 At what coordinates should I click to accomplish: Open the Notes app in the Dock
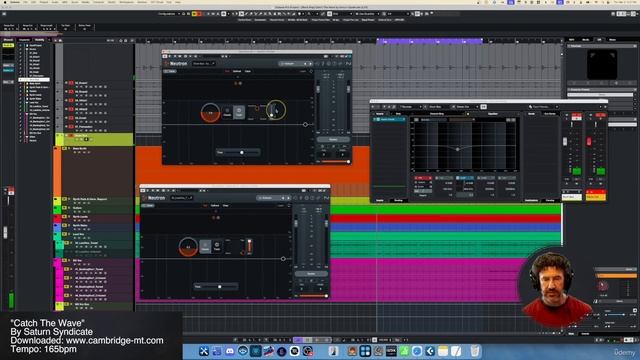click(x=443, y=351)
